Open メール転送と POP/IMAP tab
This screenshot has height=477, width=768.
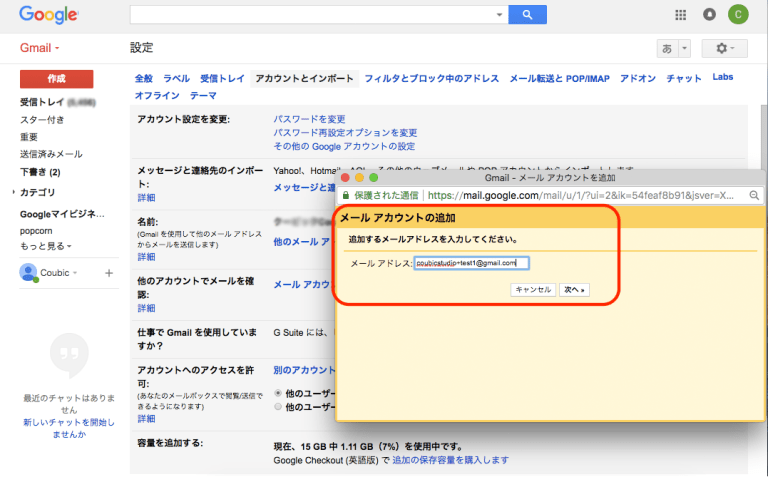pyautogui.click(x=559, y=78)
